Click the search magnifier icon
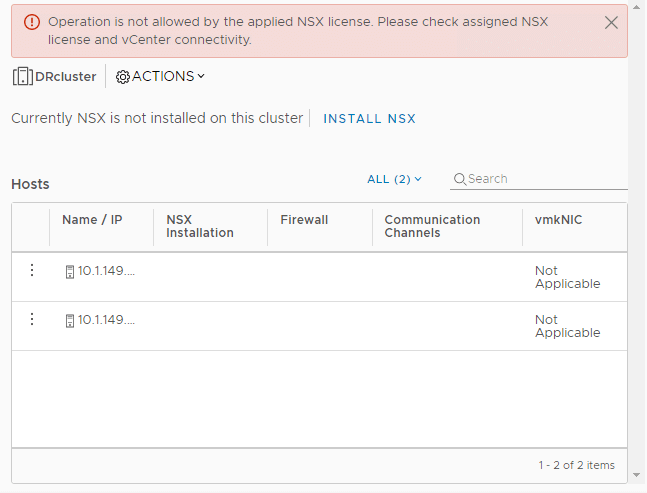 (x=460, y=179)
